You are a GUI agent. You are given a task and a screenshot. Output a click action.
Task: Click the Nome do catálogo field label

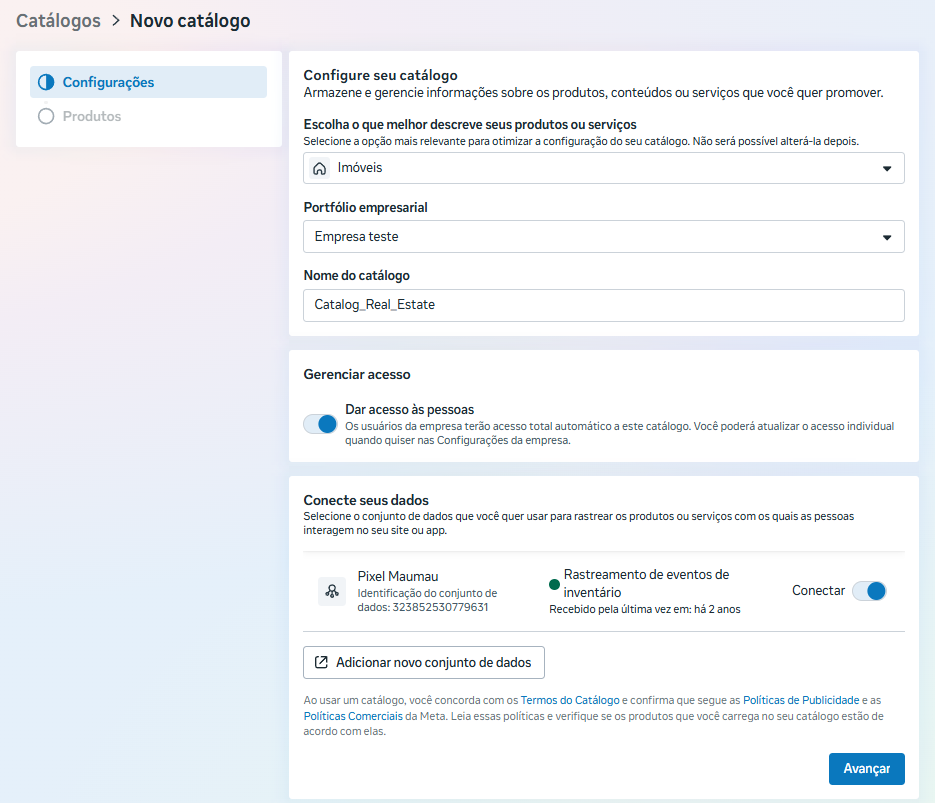(x=357, y=275)
